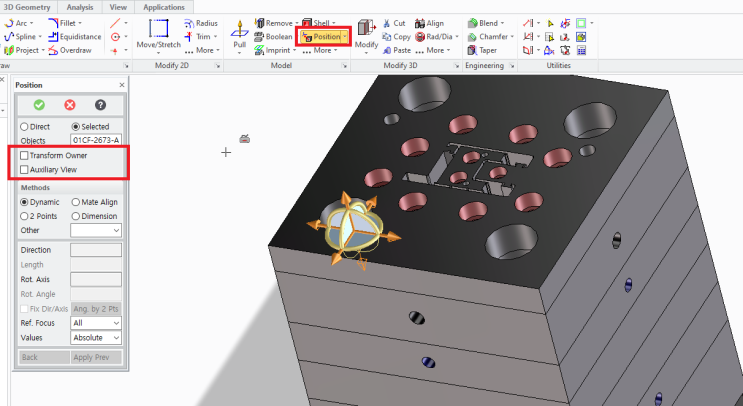The image size is (743, 406).
Task: Open the 3D Geometry tab
Action: point(27,7)
